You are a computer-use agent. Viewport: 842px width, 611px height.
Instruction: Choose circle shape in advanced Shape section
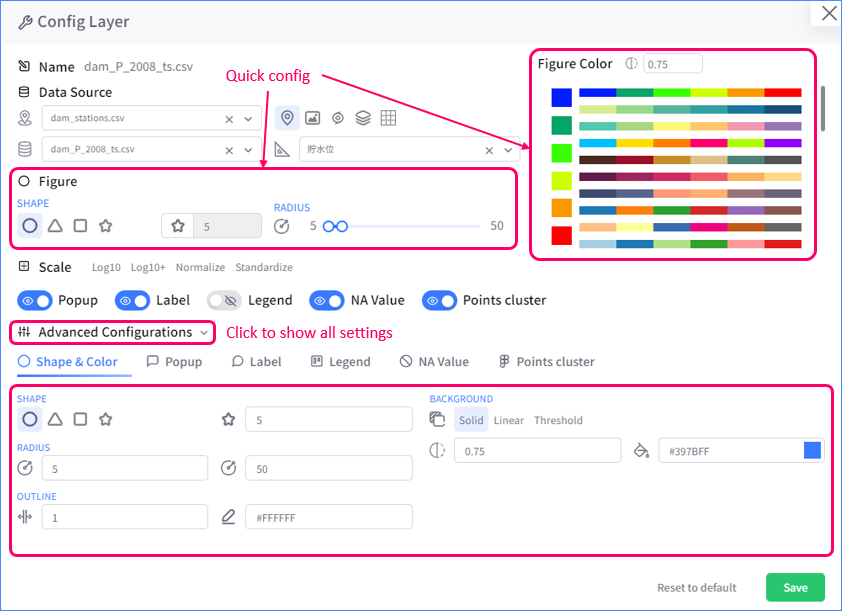30,419
